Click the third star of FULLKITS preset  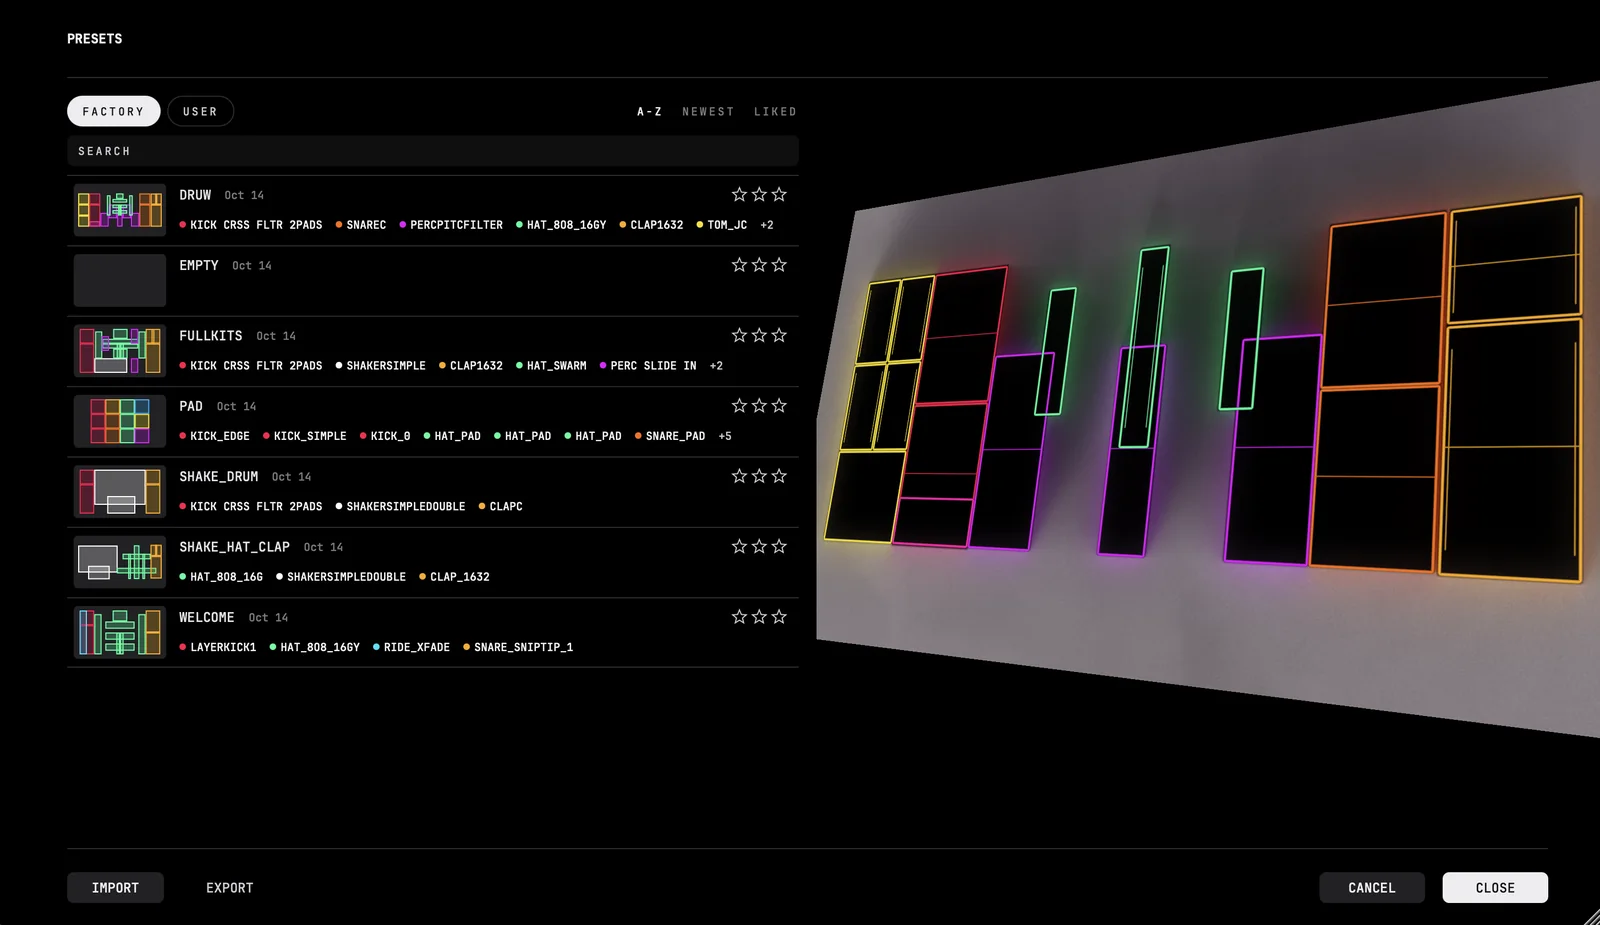click(x=779, y=335)
